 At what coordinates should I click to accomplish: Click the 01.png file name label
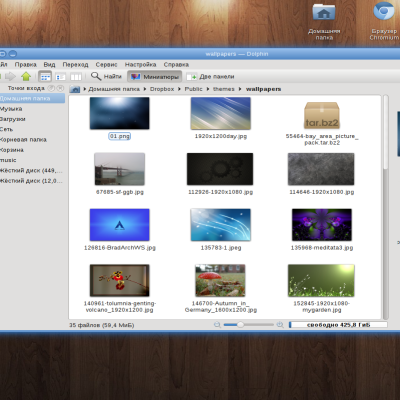click(x=120, y=136)
